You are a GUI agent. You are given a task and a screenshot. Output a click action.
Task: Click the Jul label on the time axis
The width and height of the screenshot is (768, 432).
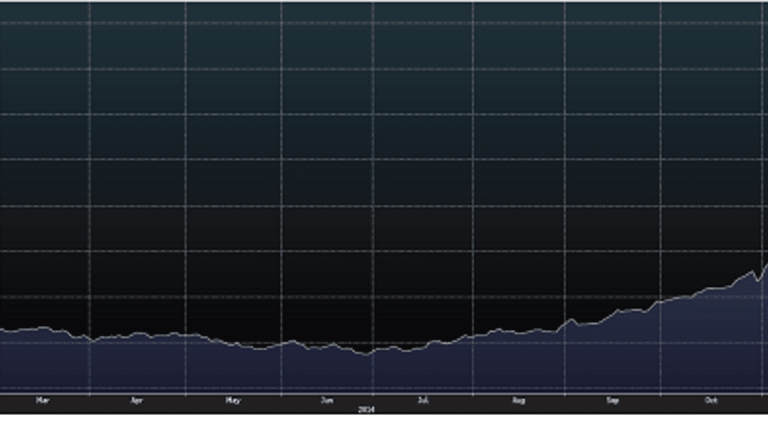[423, 400]
